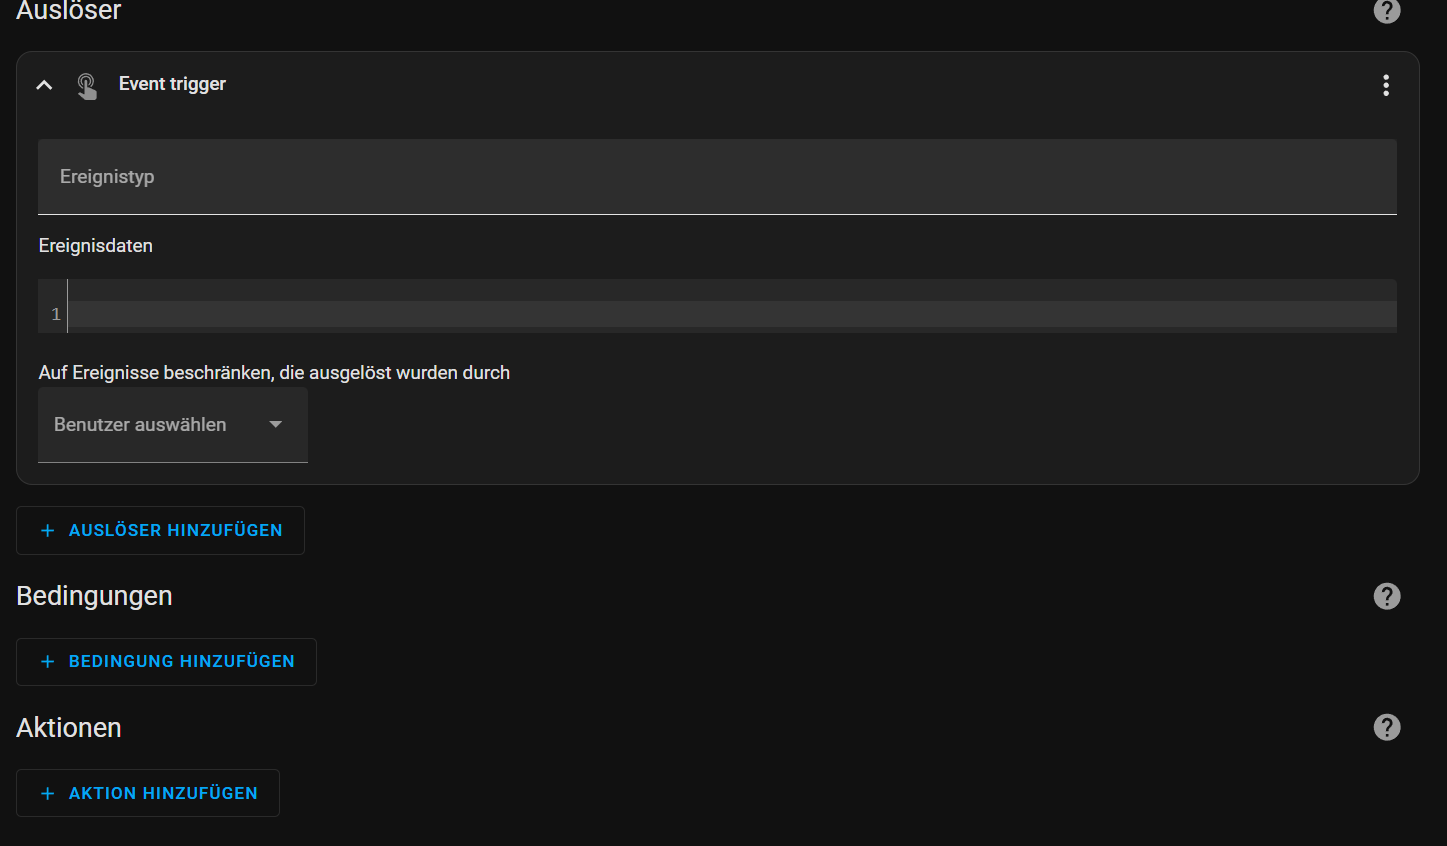Viewport: 1447px width, 846px height.
Task: Focus the Ereignistyp text field
Action: 716,177
